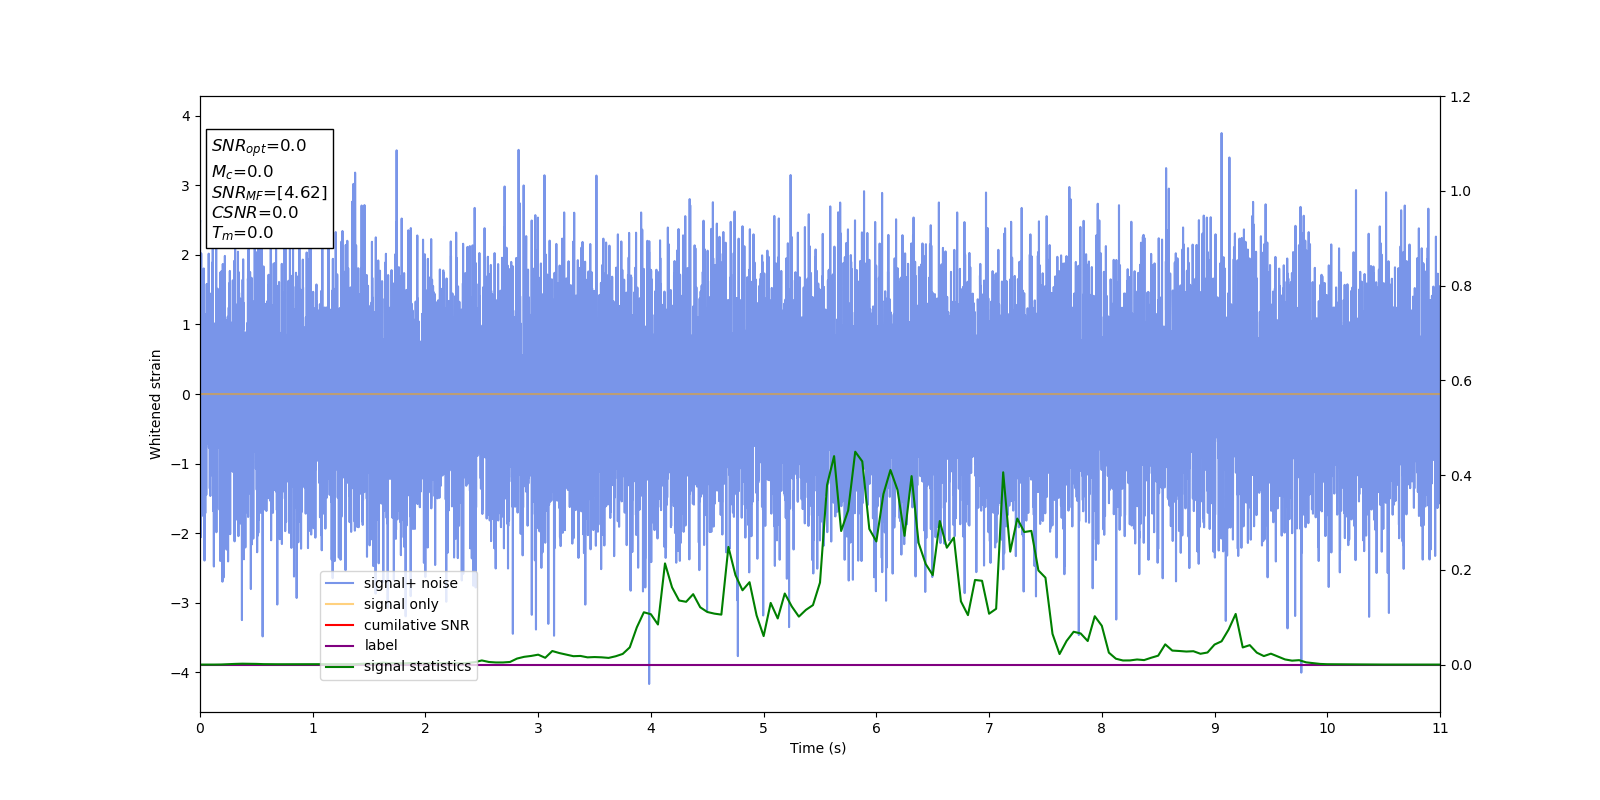
Task: Click the x-axis tick label 0
Action: (200, 728)
